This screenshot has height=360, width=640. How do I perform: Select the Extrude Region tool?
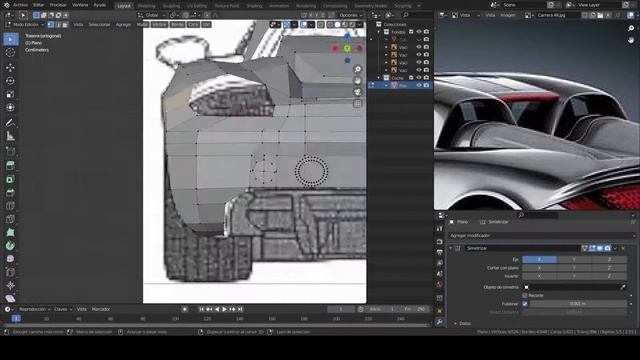pos(11,165)
